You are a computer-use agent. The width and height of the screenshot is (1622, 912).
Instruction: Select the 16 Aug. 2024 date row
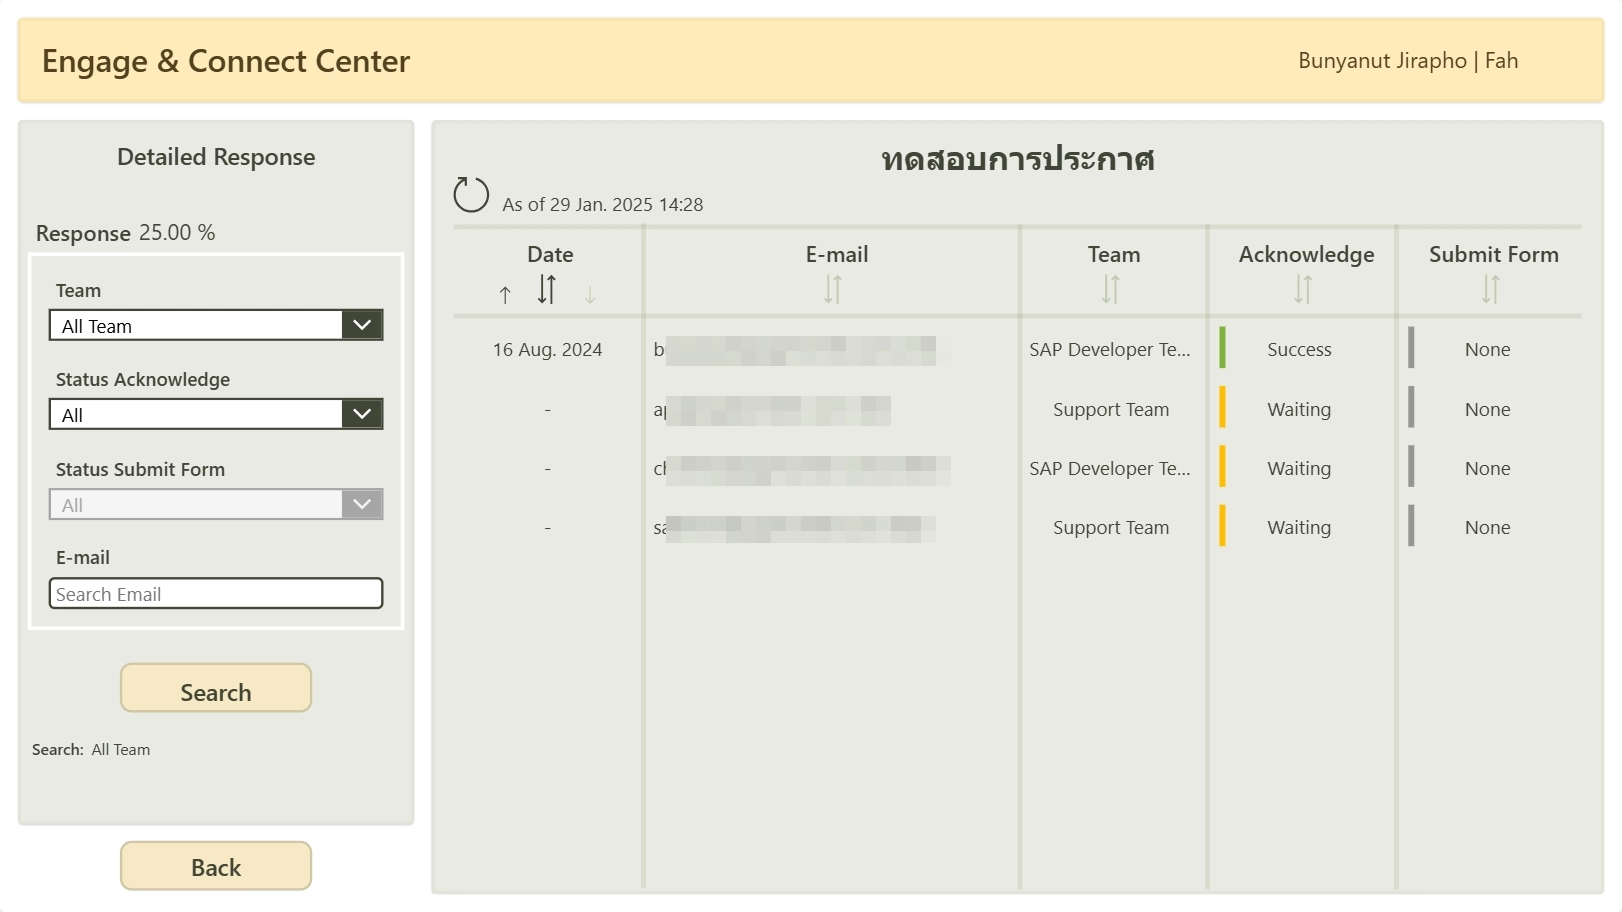(547, 350)
